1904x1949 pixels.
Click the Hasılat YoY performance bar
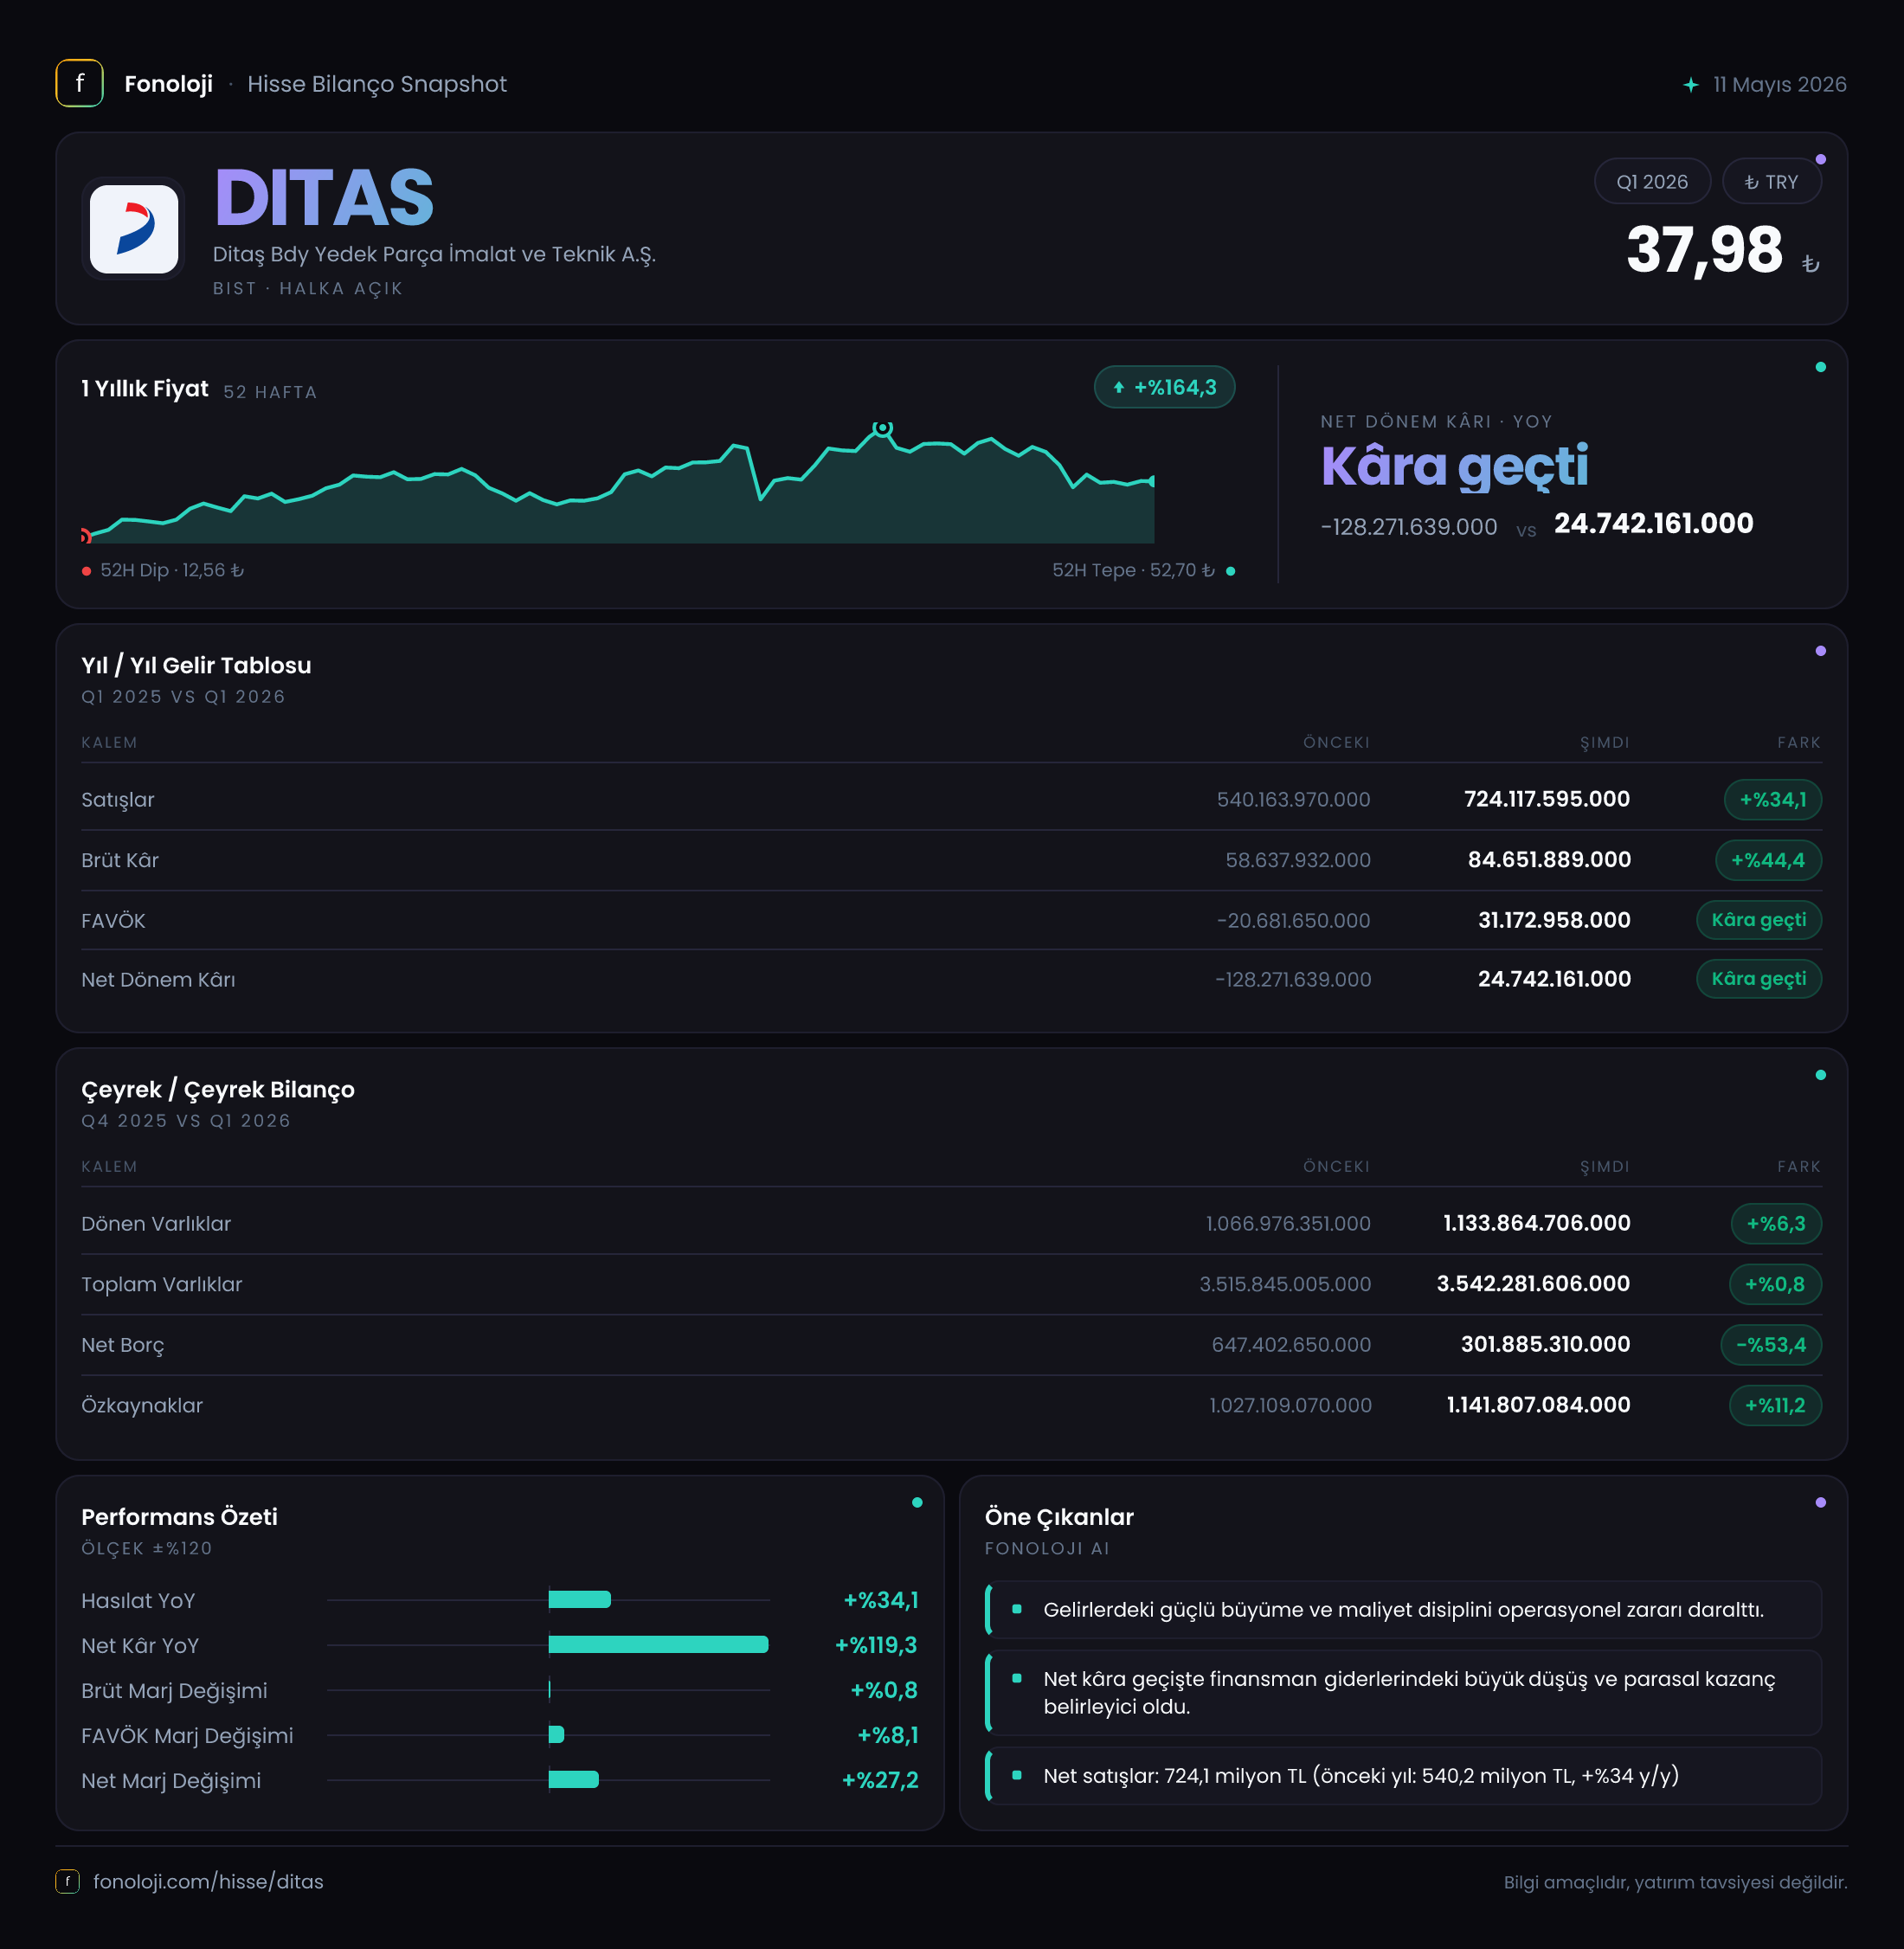(x=580, y=1600)
